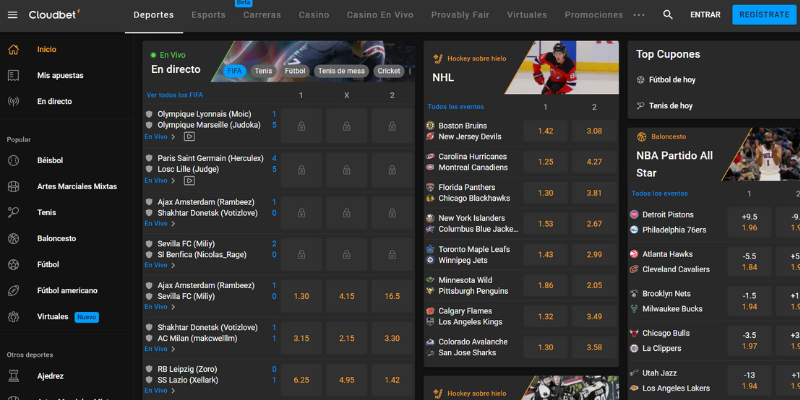This screenshot has height=400, width=800.
Task: Open the Esports tab
Action: point(208,15)
